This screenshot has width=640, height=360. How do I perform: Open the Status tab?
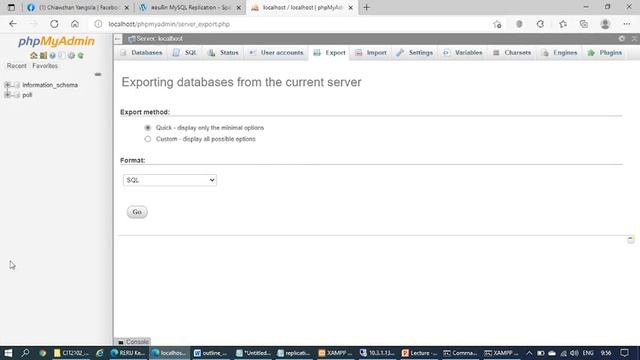coord(223,53)
